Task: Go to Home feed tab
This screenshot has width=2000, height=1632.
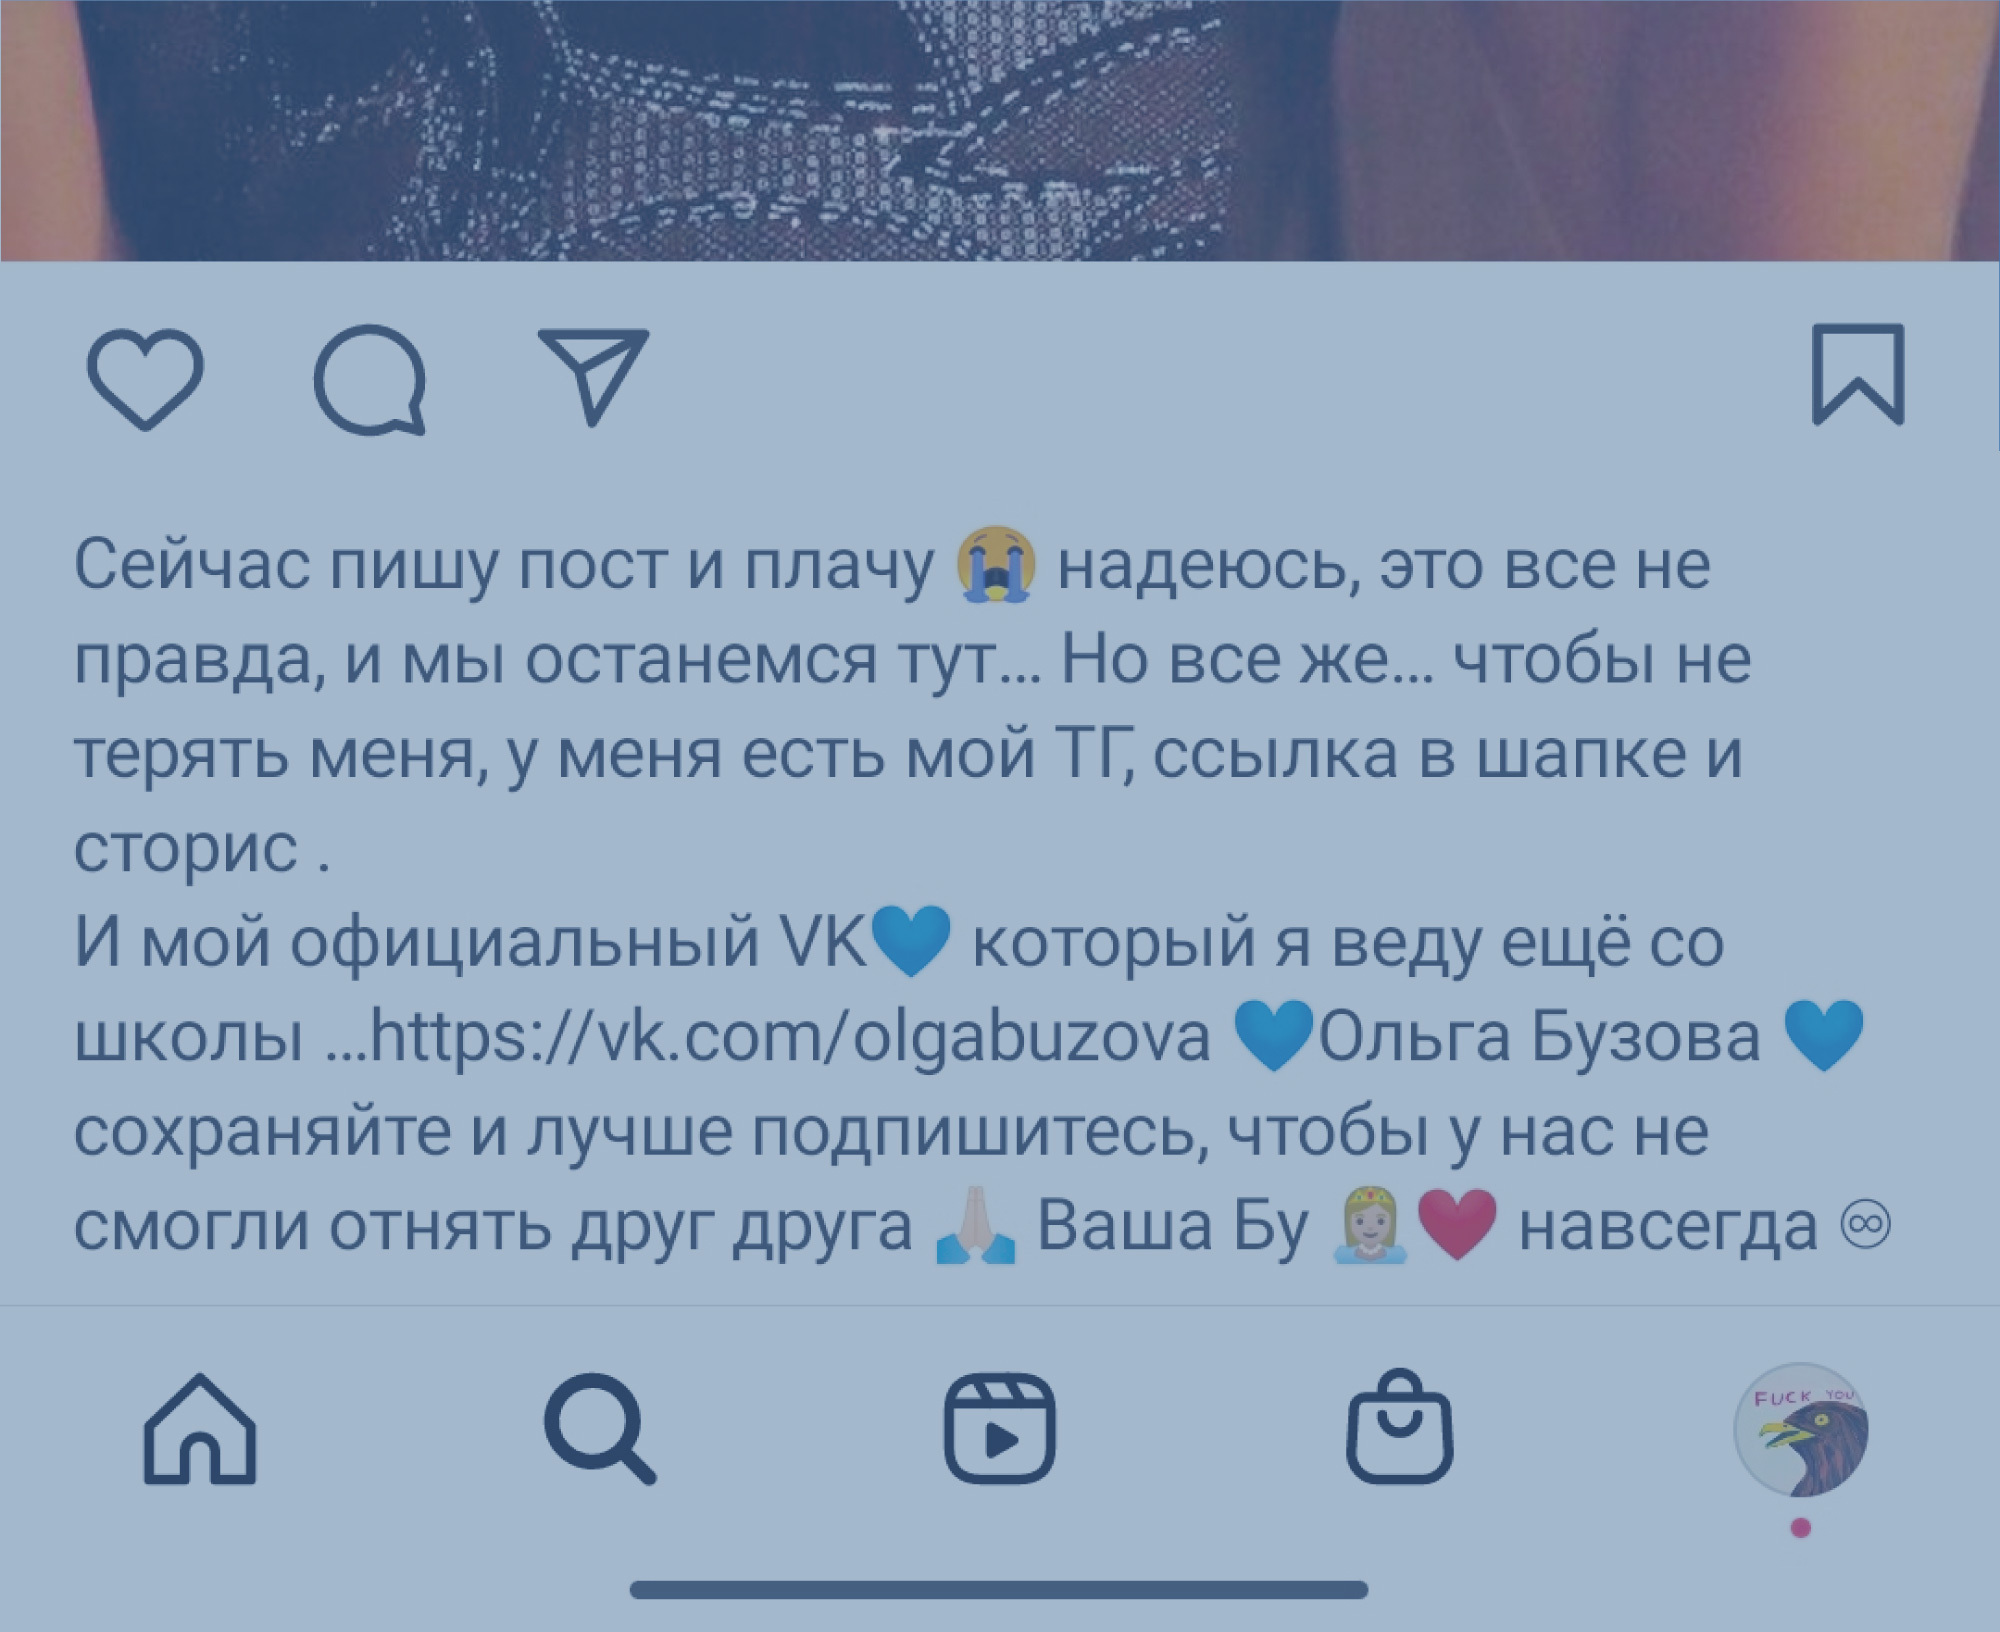Action: [200, 1428]
